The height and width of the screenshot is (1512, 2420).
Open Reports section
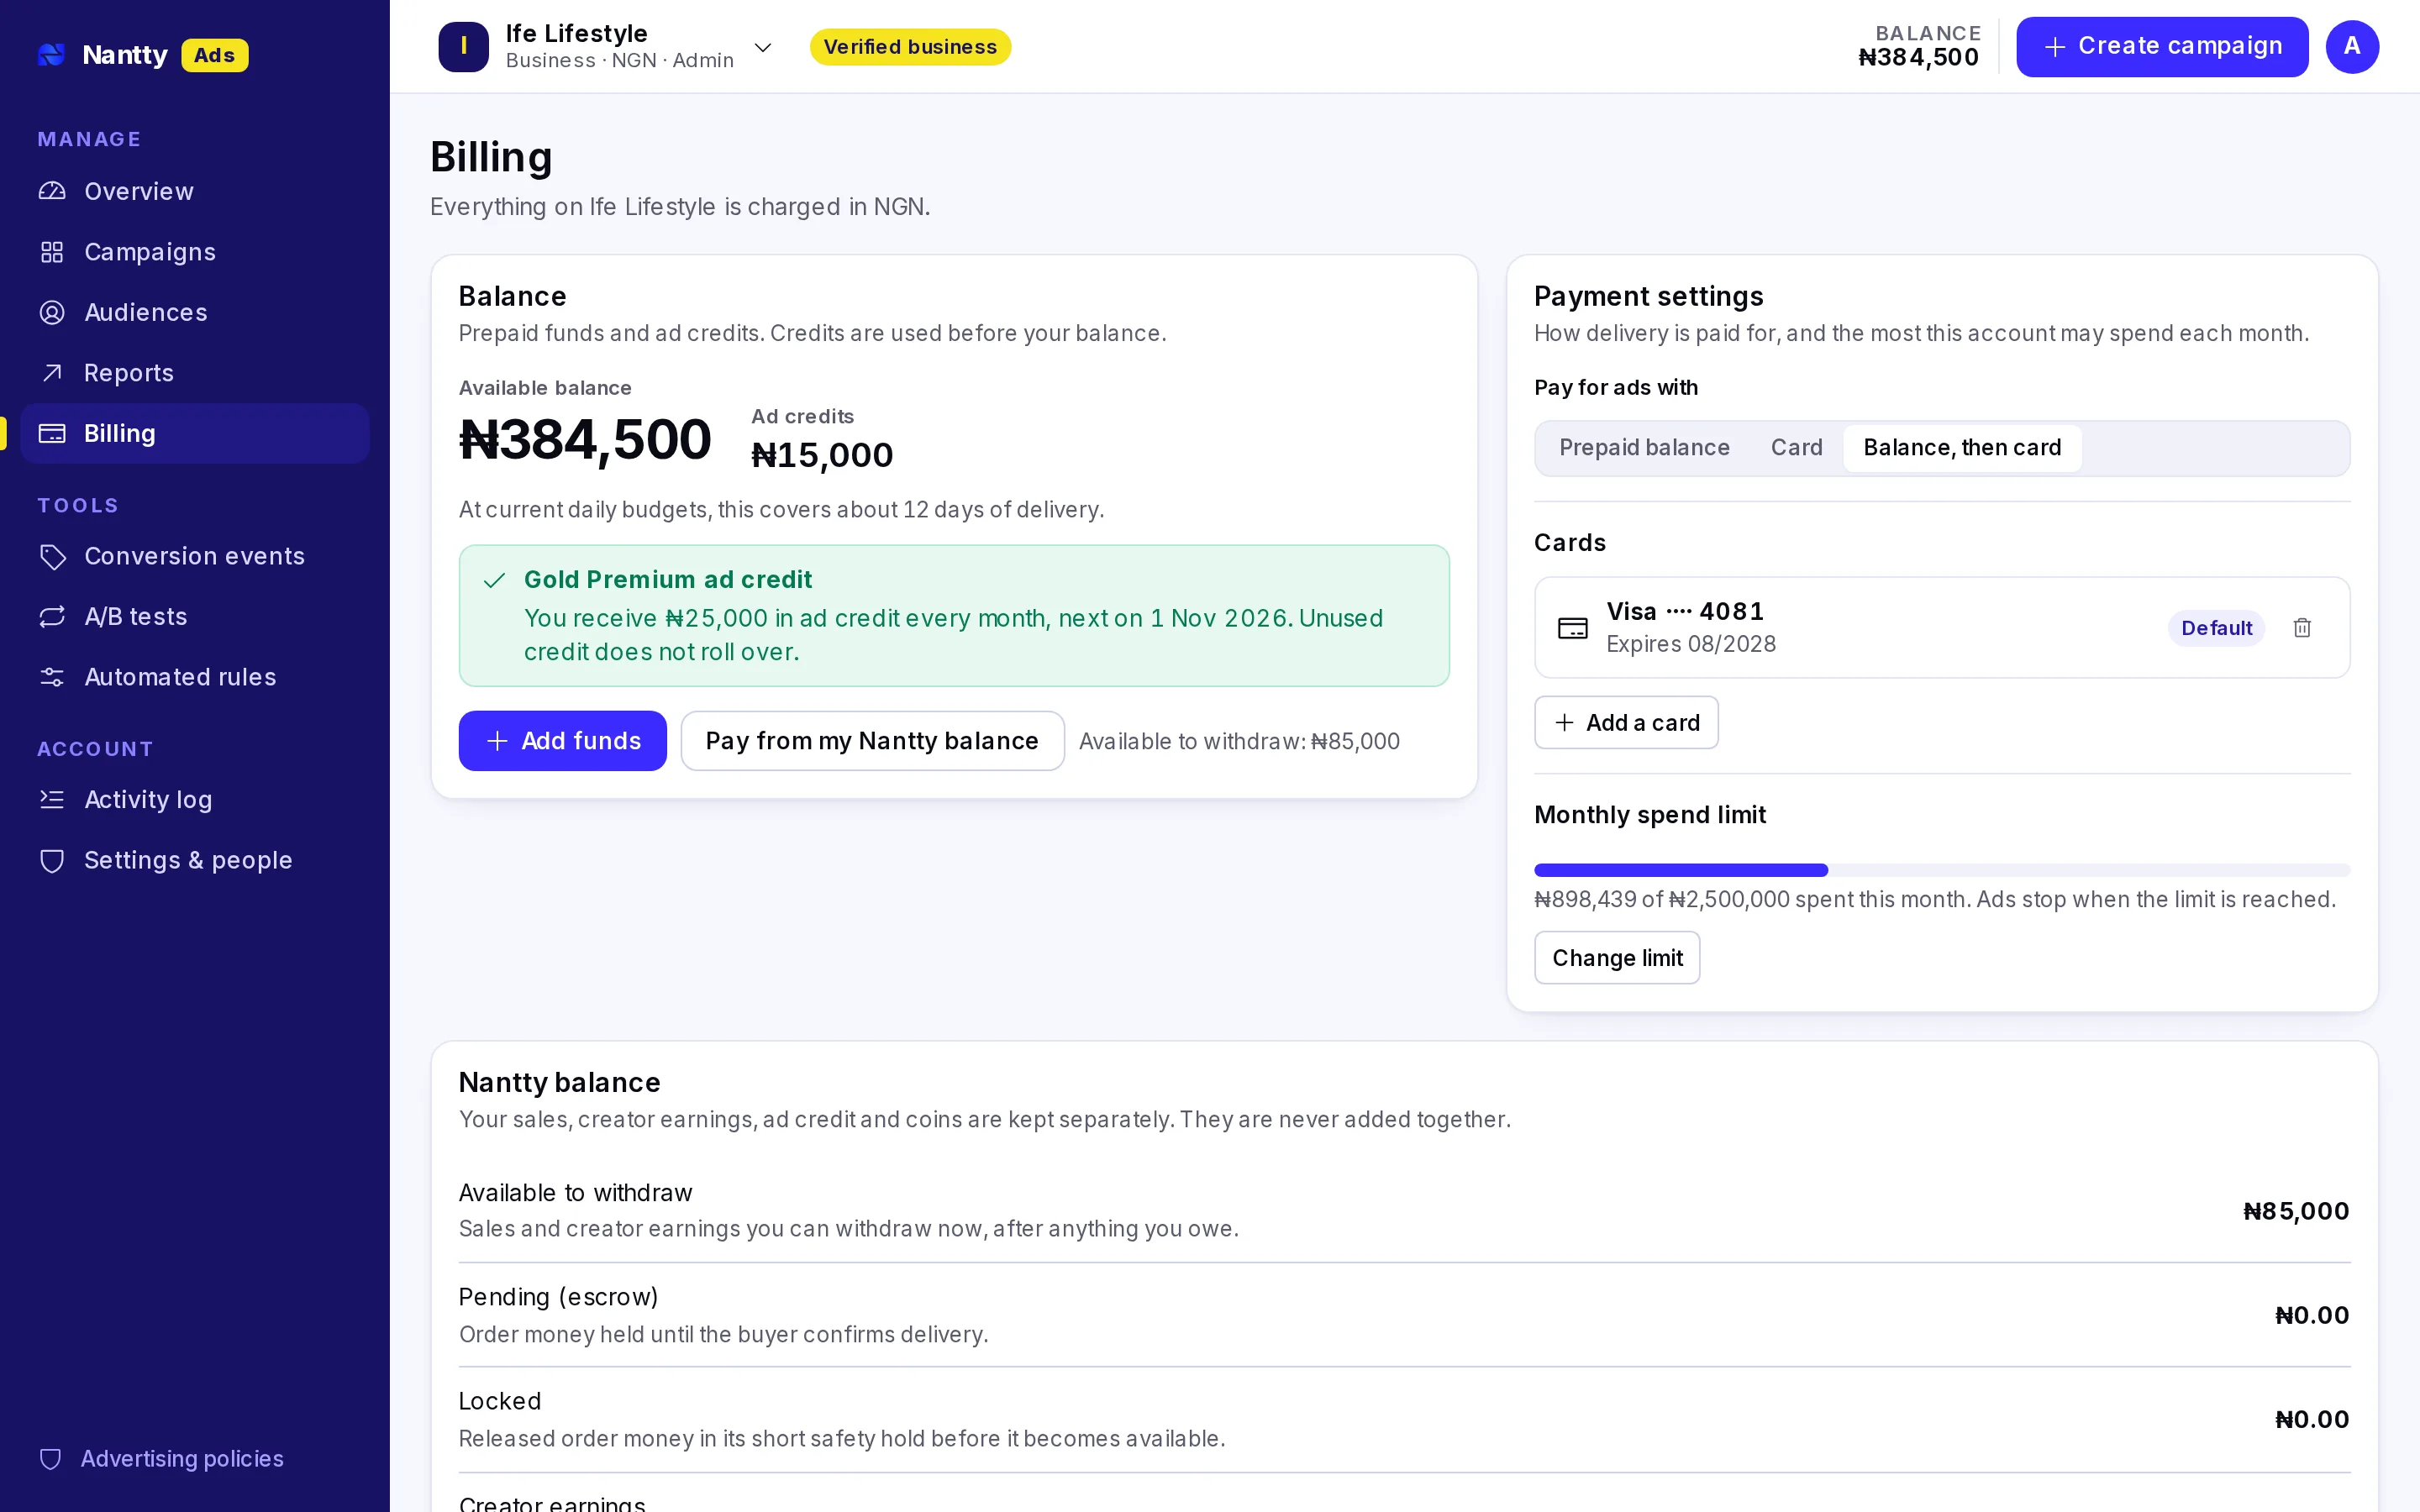(195, 373)
